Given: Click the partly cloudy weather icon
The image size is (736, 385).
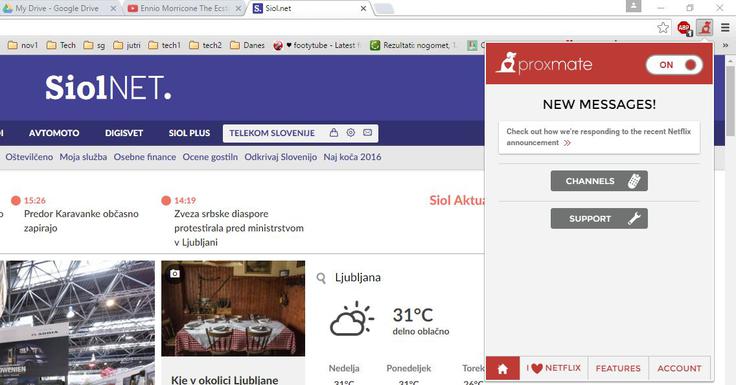Looking at the screenshot, I should [x=352, y=319].
